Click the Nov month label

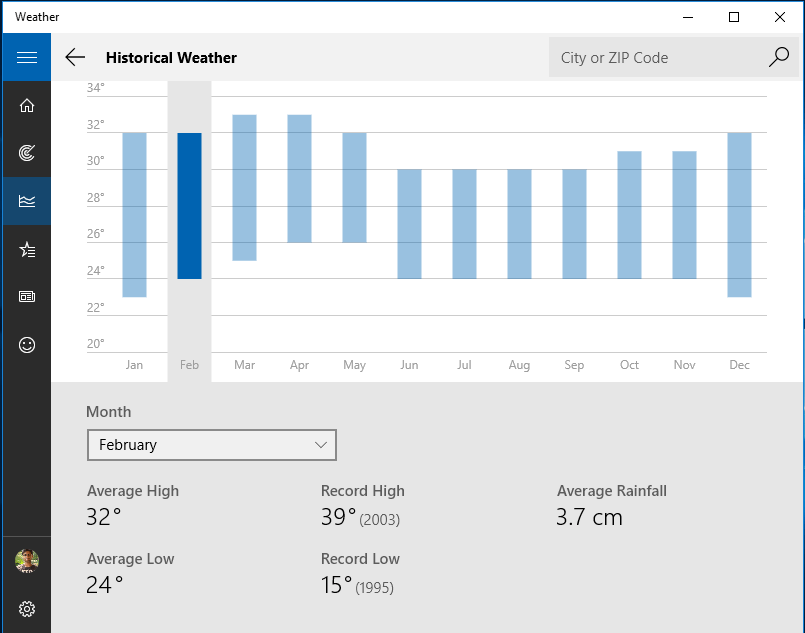[x=684, y=365]
